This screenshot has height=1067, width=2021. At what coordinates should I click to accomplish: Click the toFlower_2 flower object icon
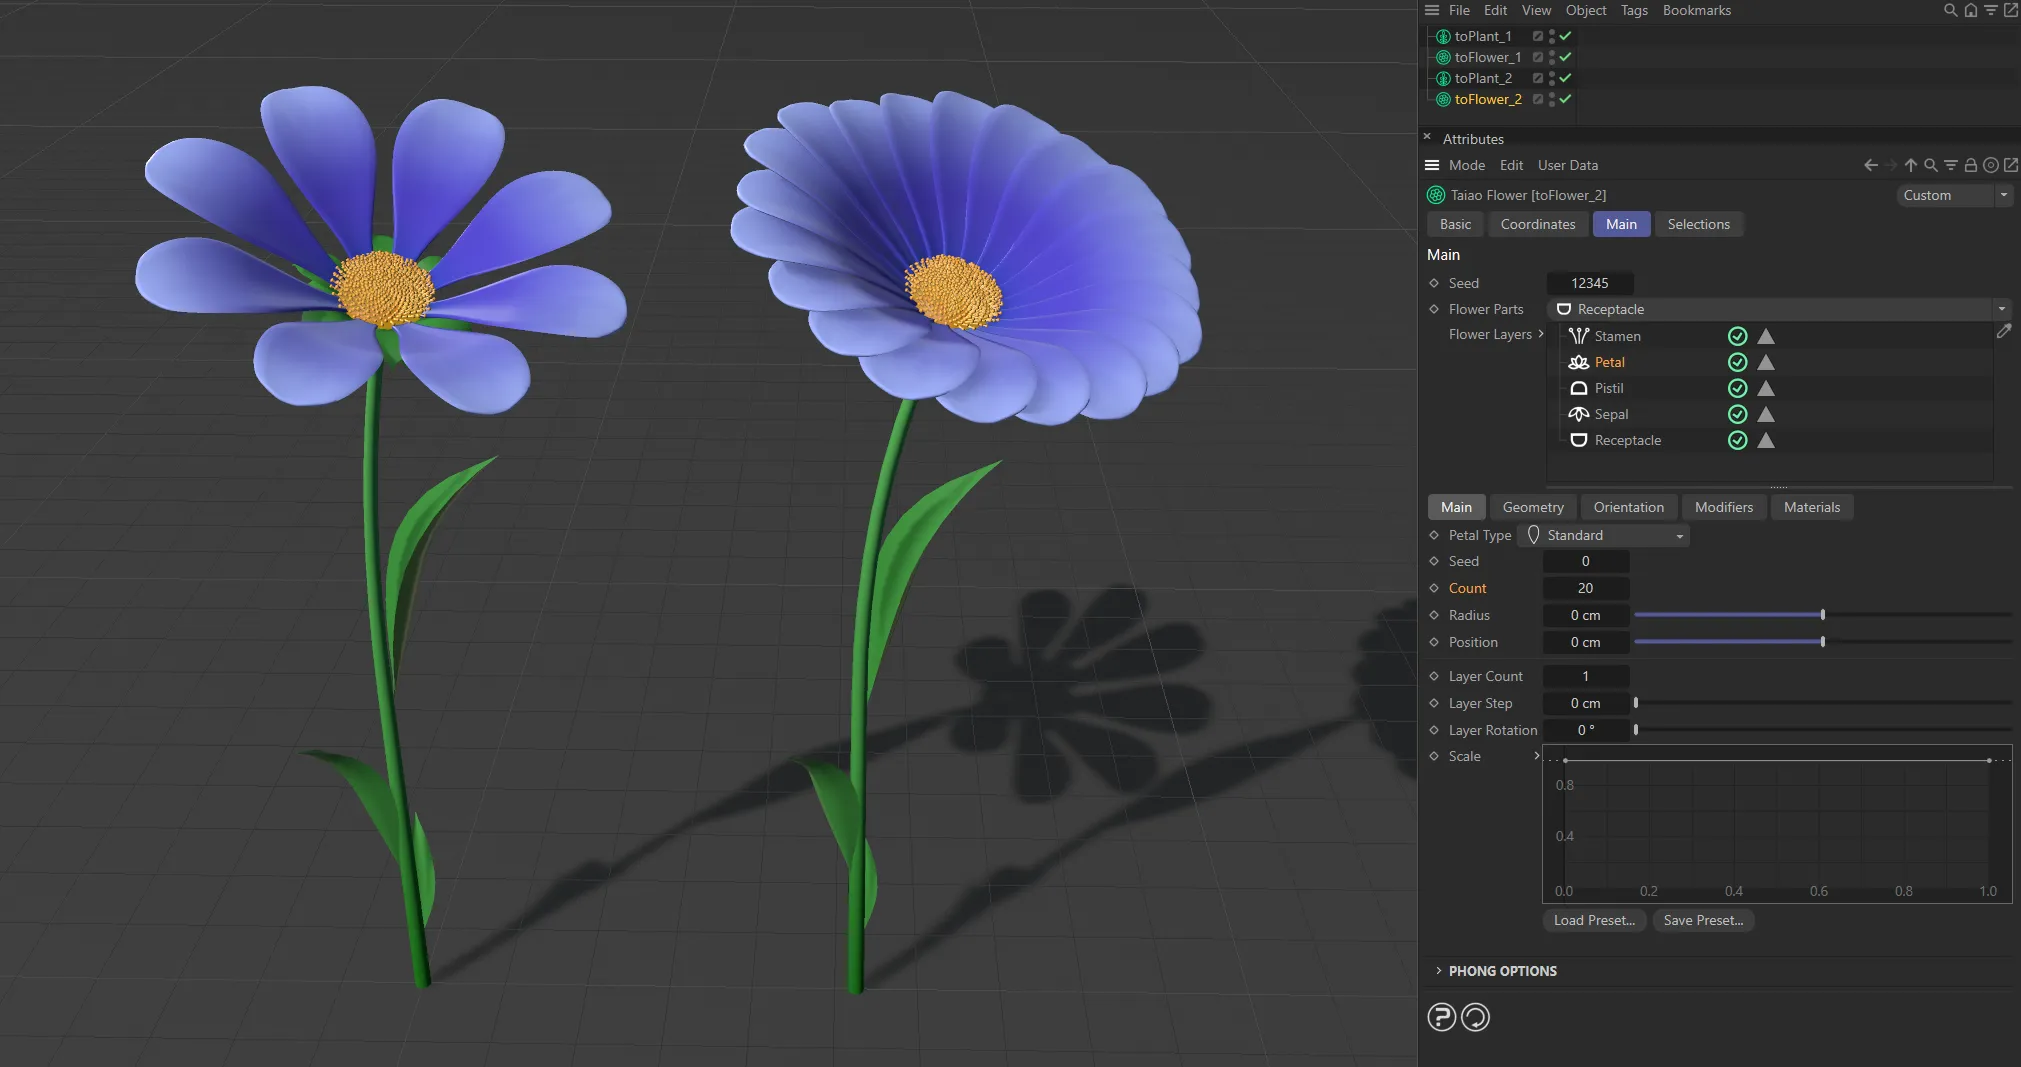[x=1442, y=99]
